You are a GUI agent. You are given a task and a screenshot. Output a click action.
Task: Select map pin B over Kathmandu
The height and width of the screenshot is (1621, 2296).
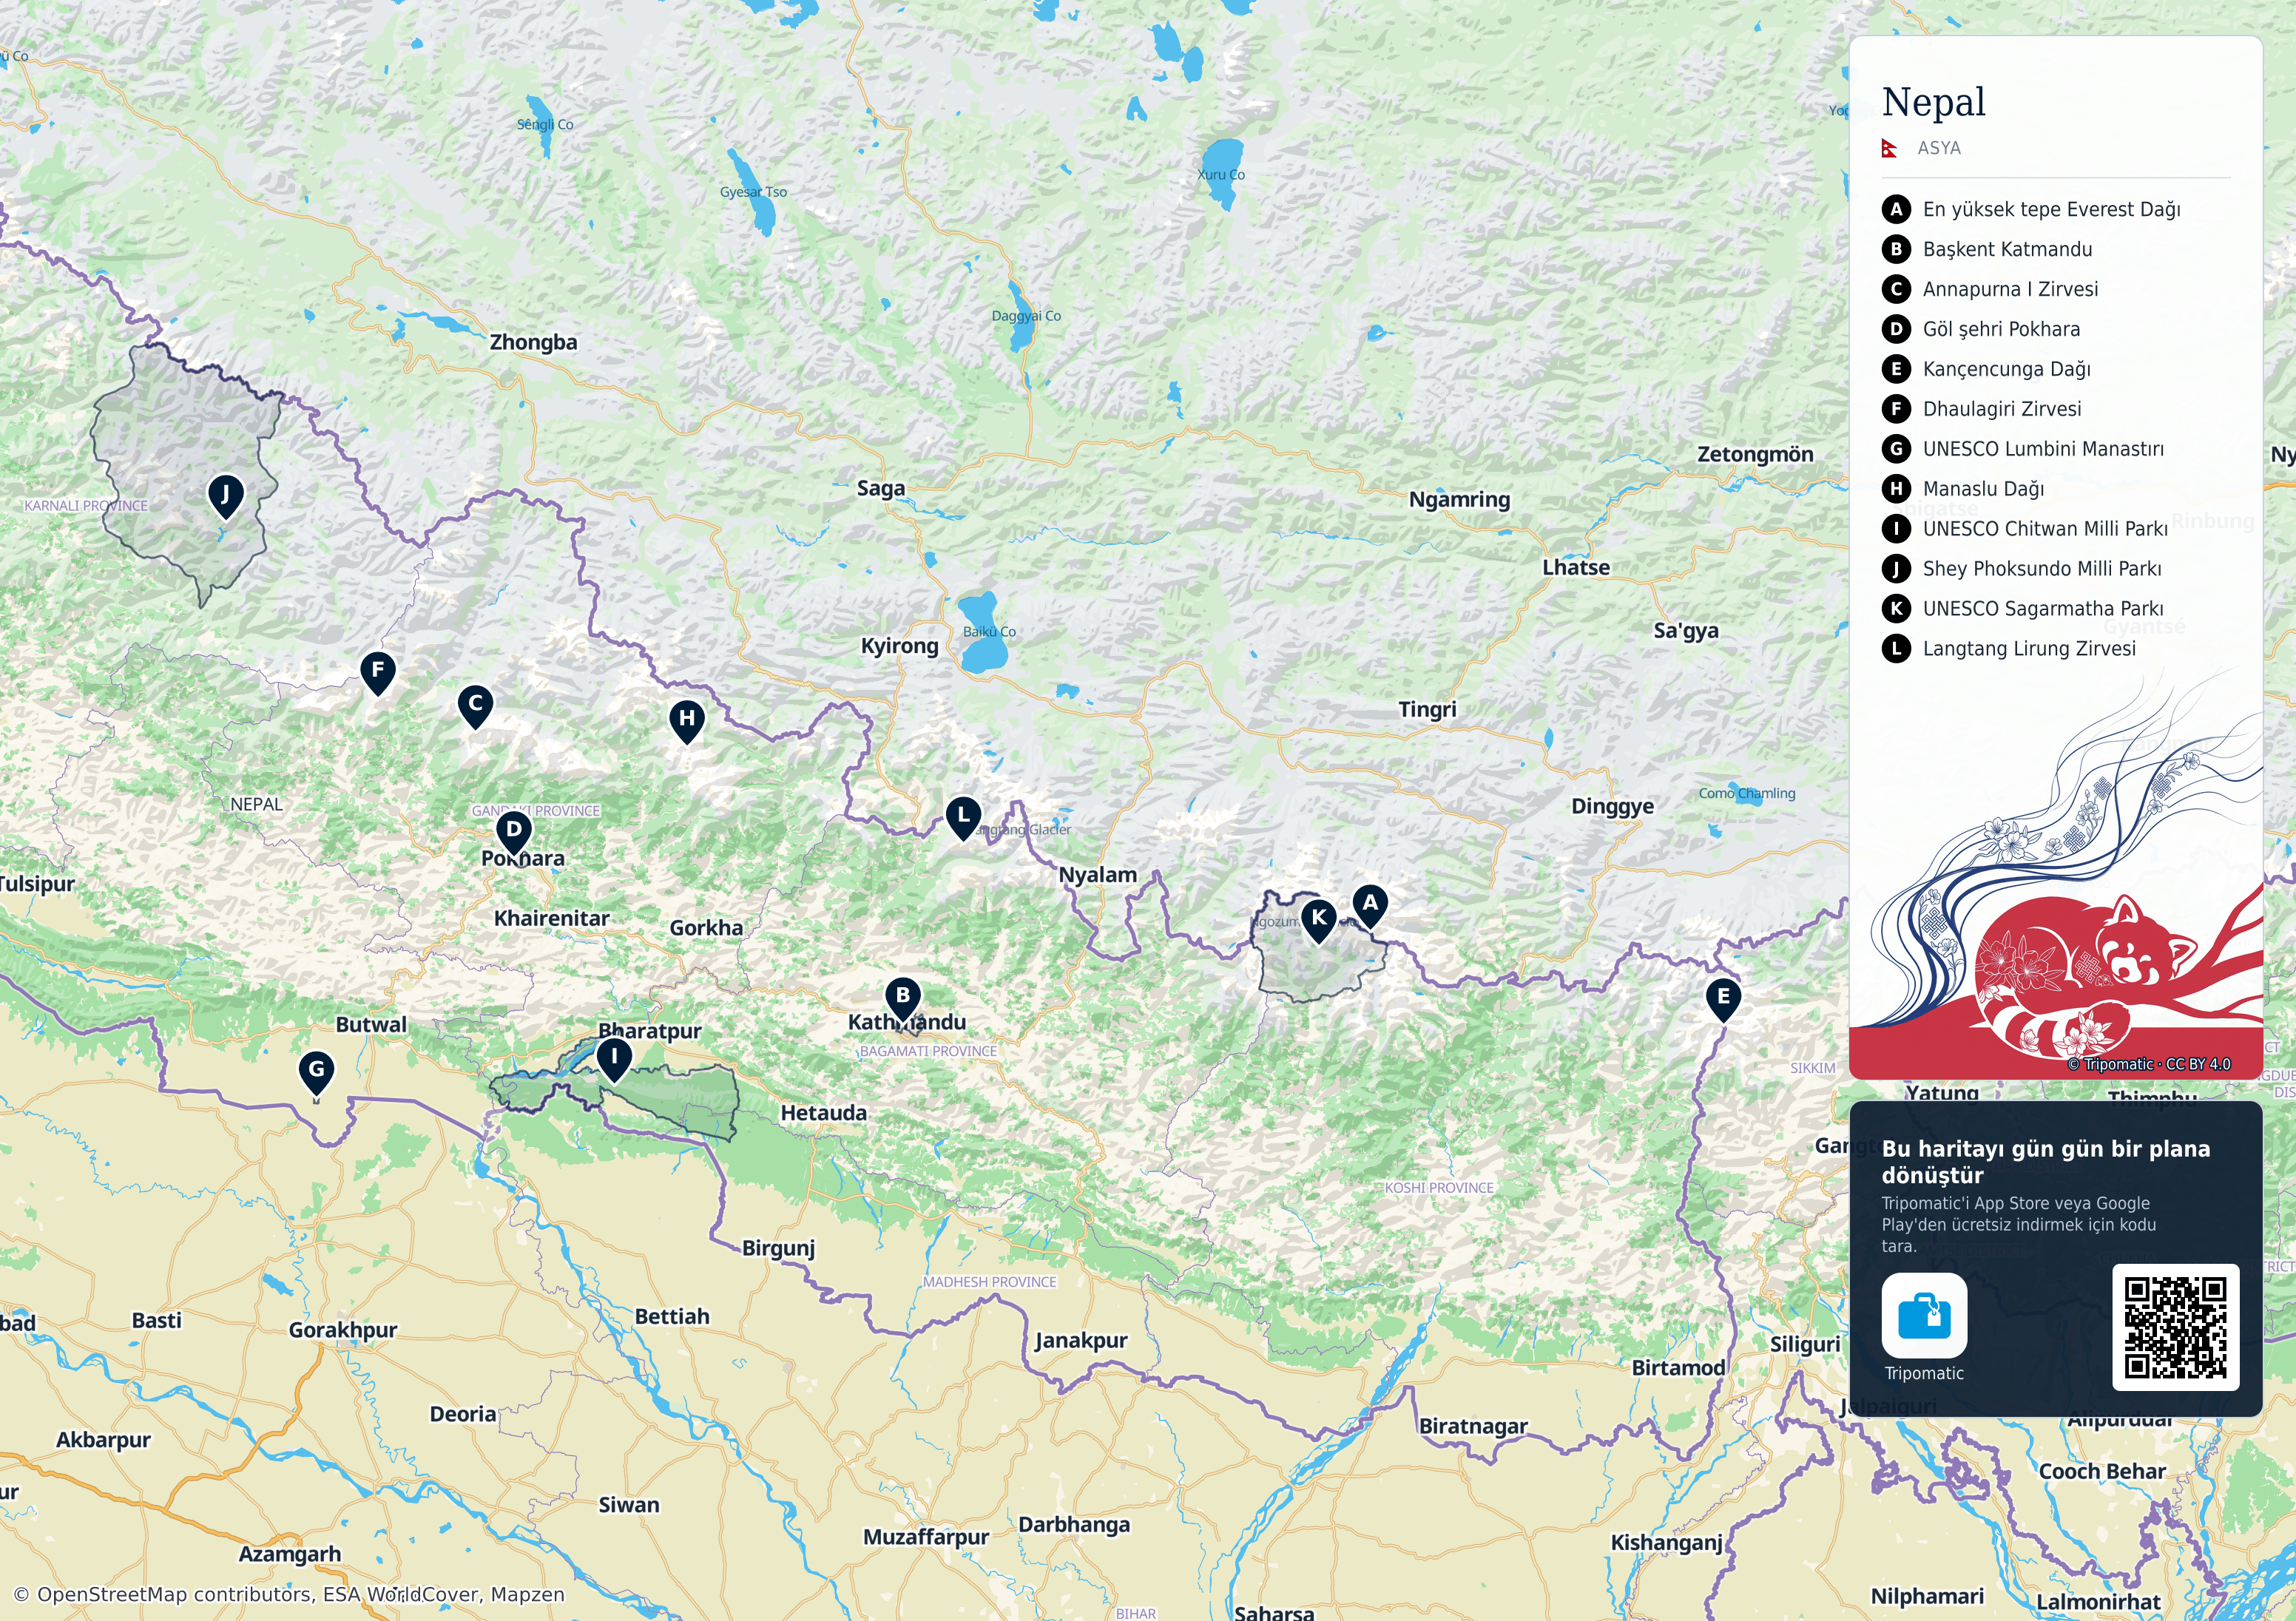(x=903, y=999)
